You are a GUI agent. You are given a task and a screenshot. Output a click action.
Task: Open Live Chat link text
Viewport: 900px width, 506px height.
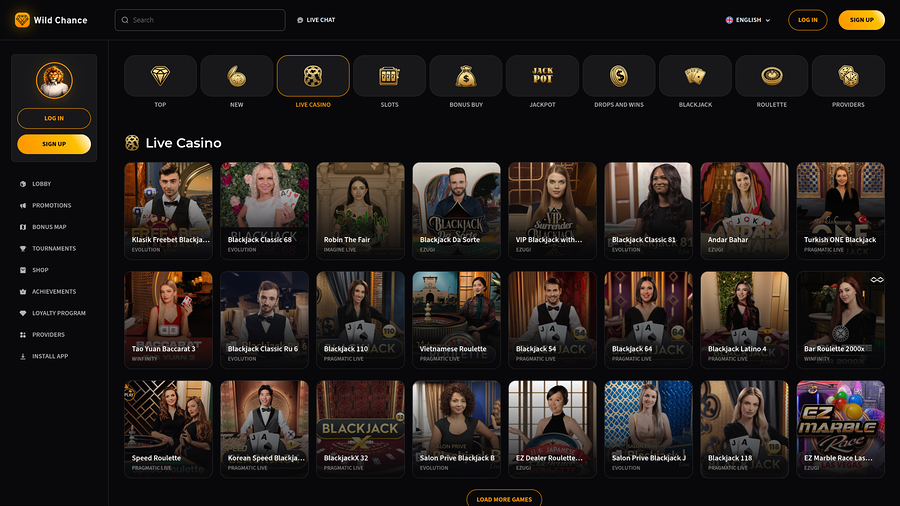pos(321,20)
